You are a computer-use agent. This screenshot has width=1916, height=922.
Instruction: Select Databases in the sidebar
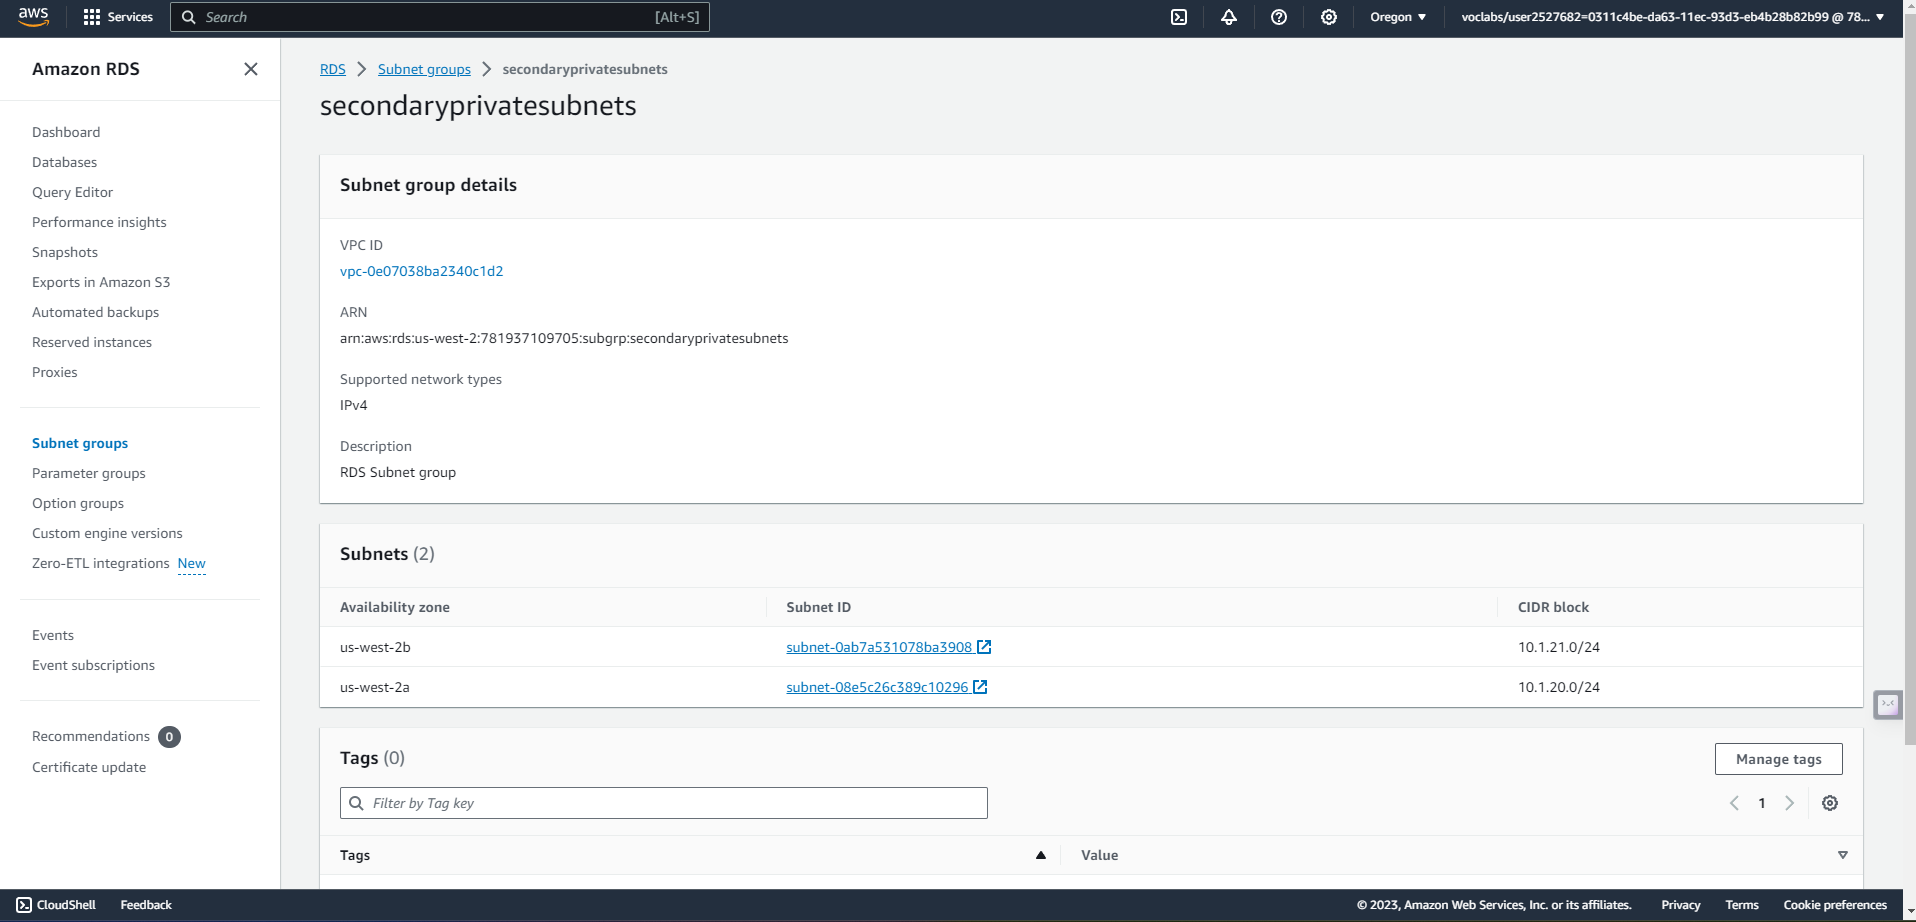tap(64, 162)
